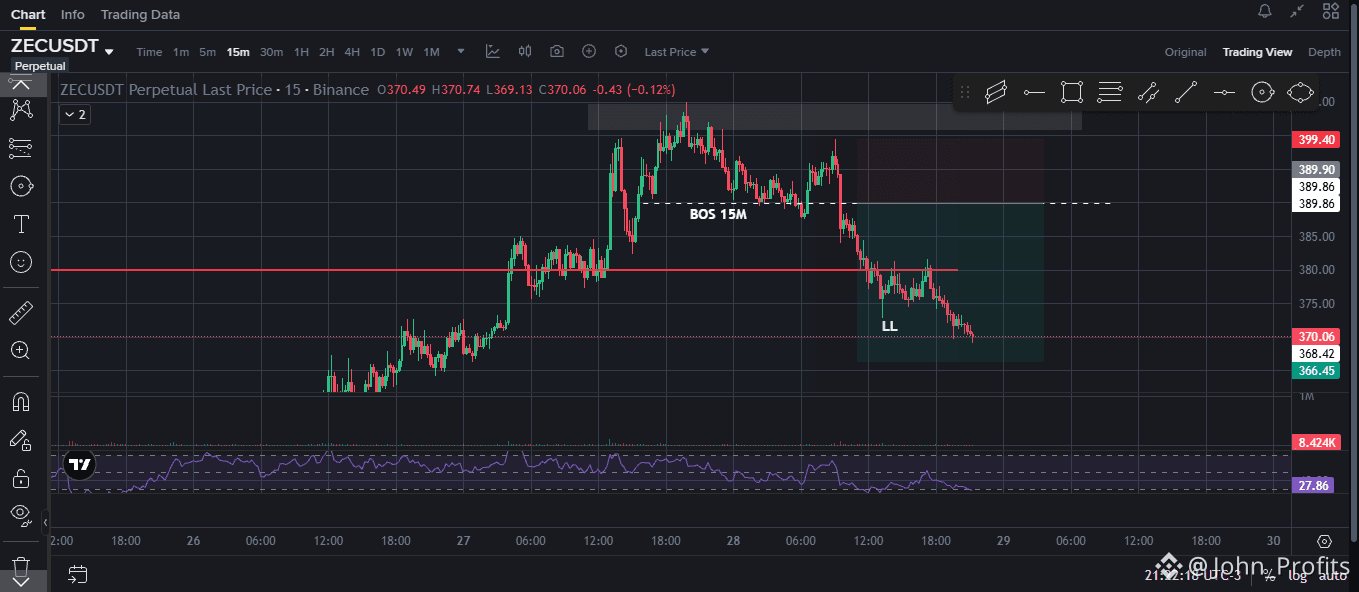The image size is (1359, 592).
Task: Select the pattern drawing tool in sidebar
Action: click(x=21, y=109)
